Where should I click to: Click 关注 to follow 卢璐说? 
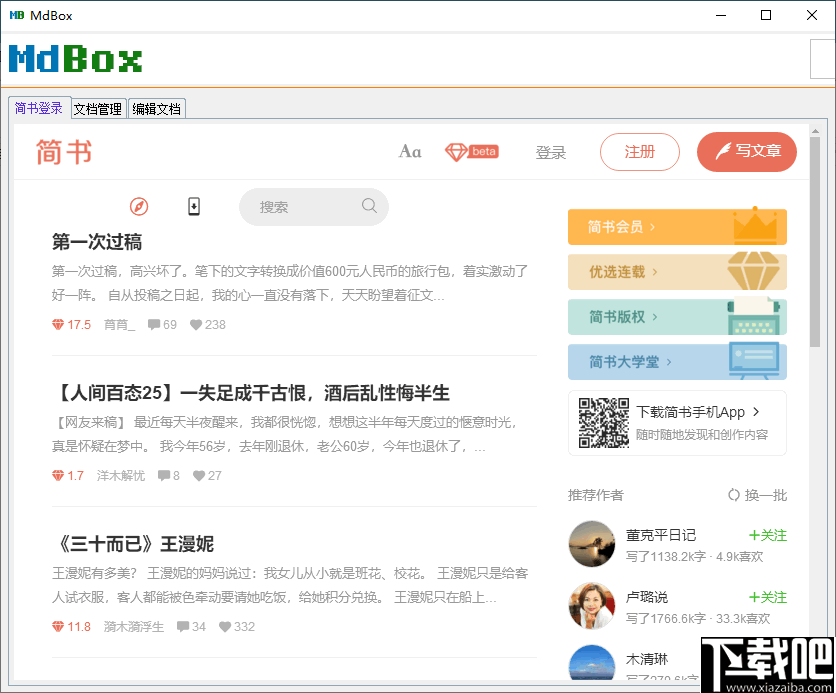pos(767,597)
